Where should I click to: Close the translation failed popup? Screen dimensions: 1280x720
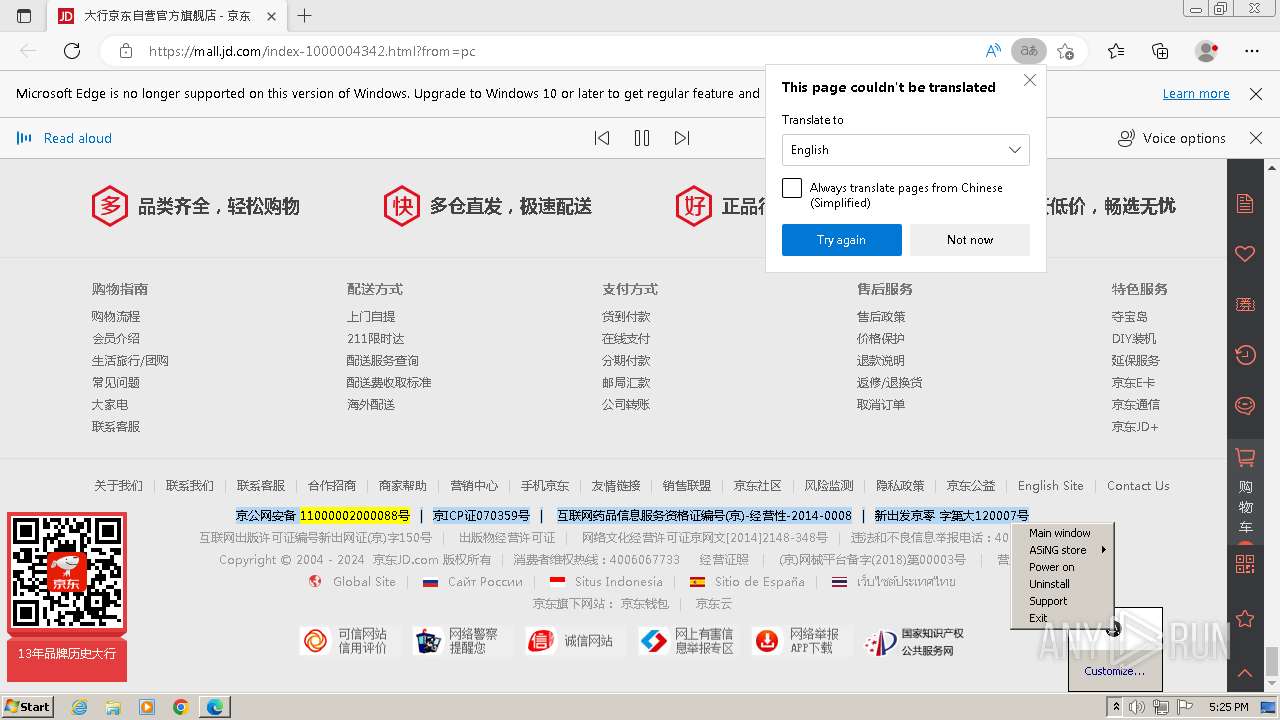pyautogui.click(x=1030, y=81)
